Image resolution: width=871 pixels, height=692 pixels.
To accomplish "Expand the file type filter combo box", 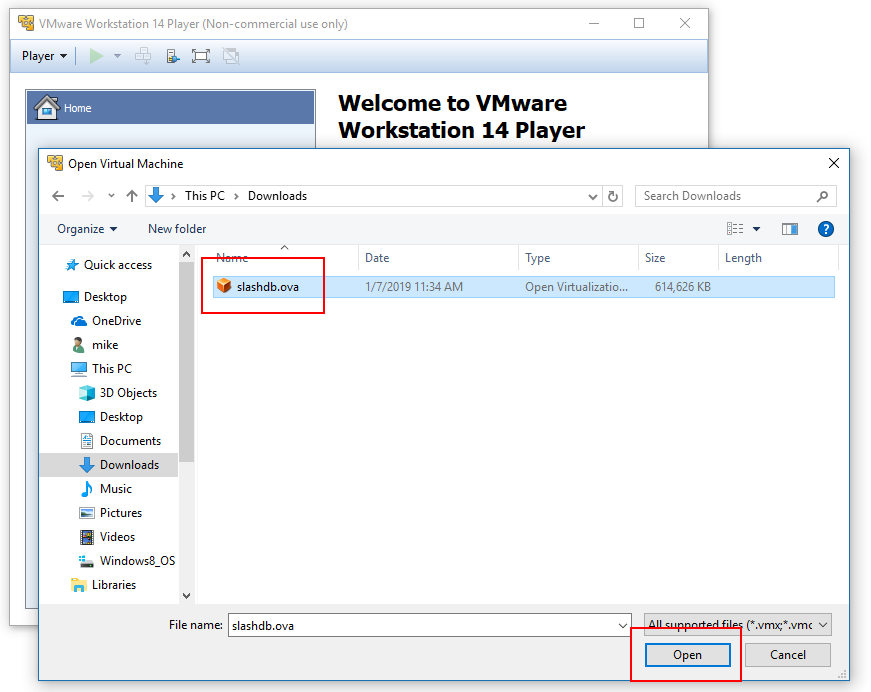I will [x=738, y=625].
